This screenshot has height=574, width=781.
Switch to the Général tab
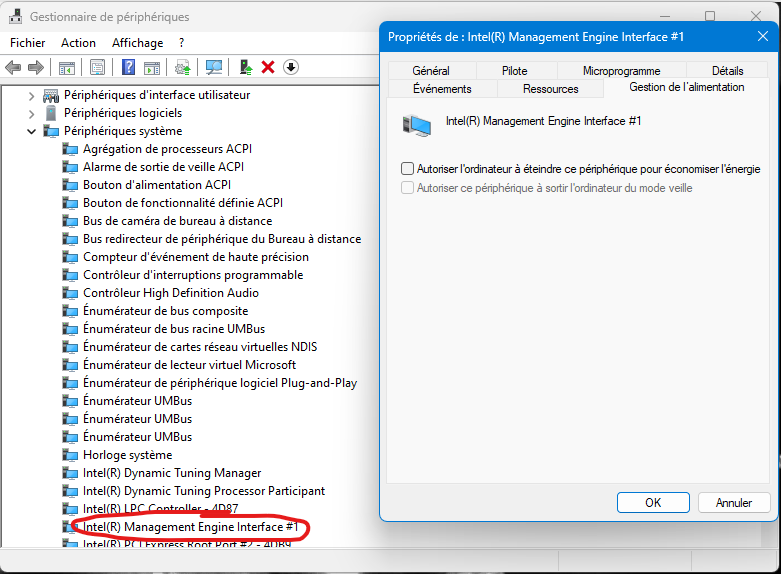click(431, 71)
